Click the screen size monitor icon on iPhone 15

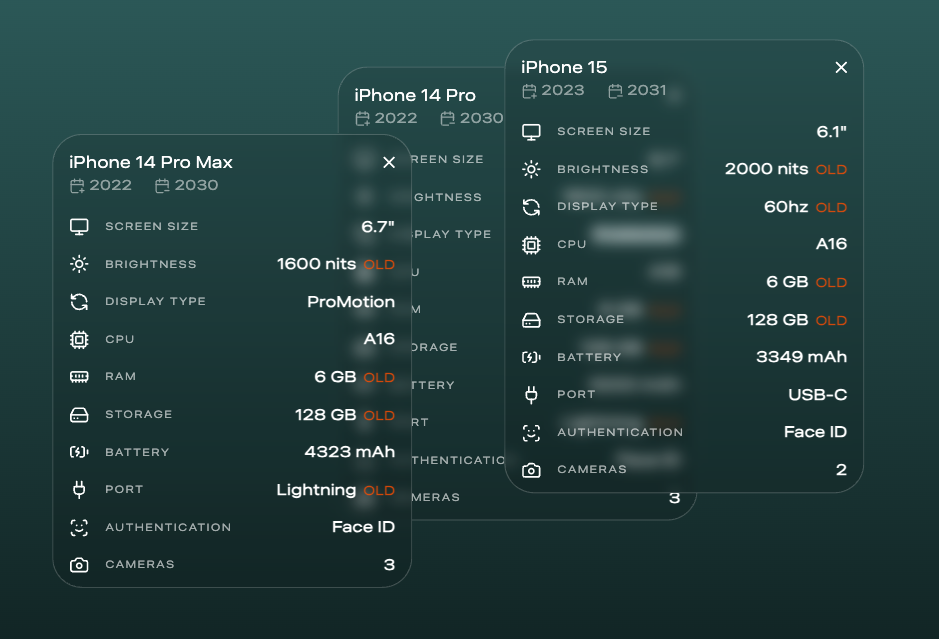pyautogui.click(x=531, y=131)
